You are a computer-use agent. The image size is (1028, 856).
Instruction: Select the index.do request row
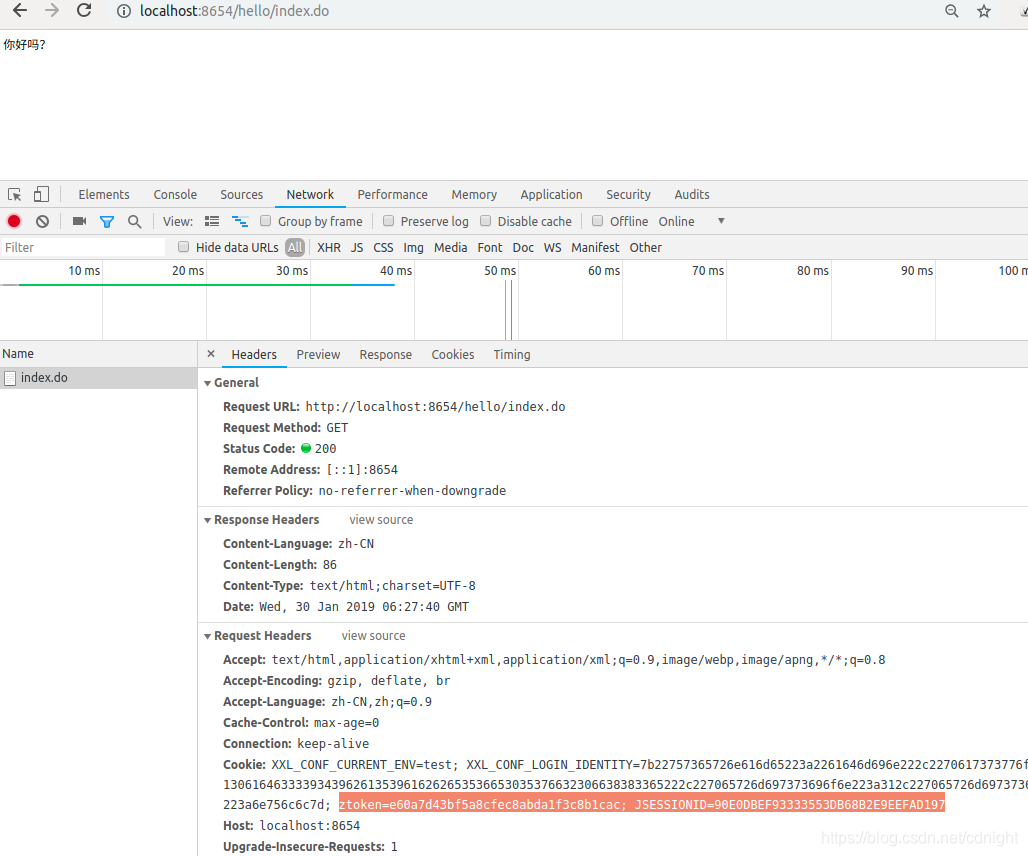98,378
